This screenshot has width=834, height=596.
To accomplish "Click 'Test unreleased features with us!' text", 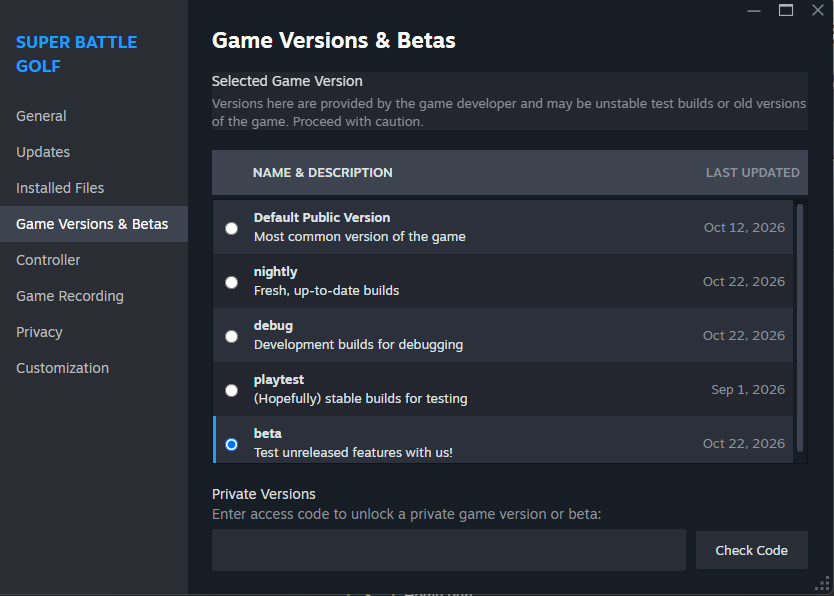I will click(x=353, y=452).
